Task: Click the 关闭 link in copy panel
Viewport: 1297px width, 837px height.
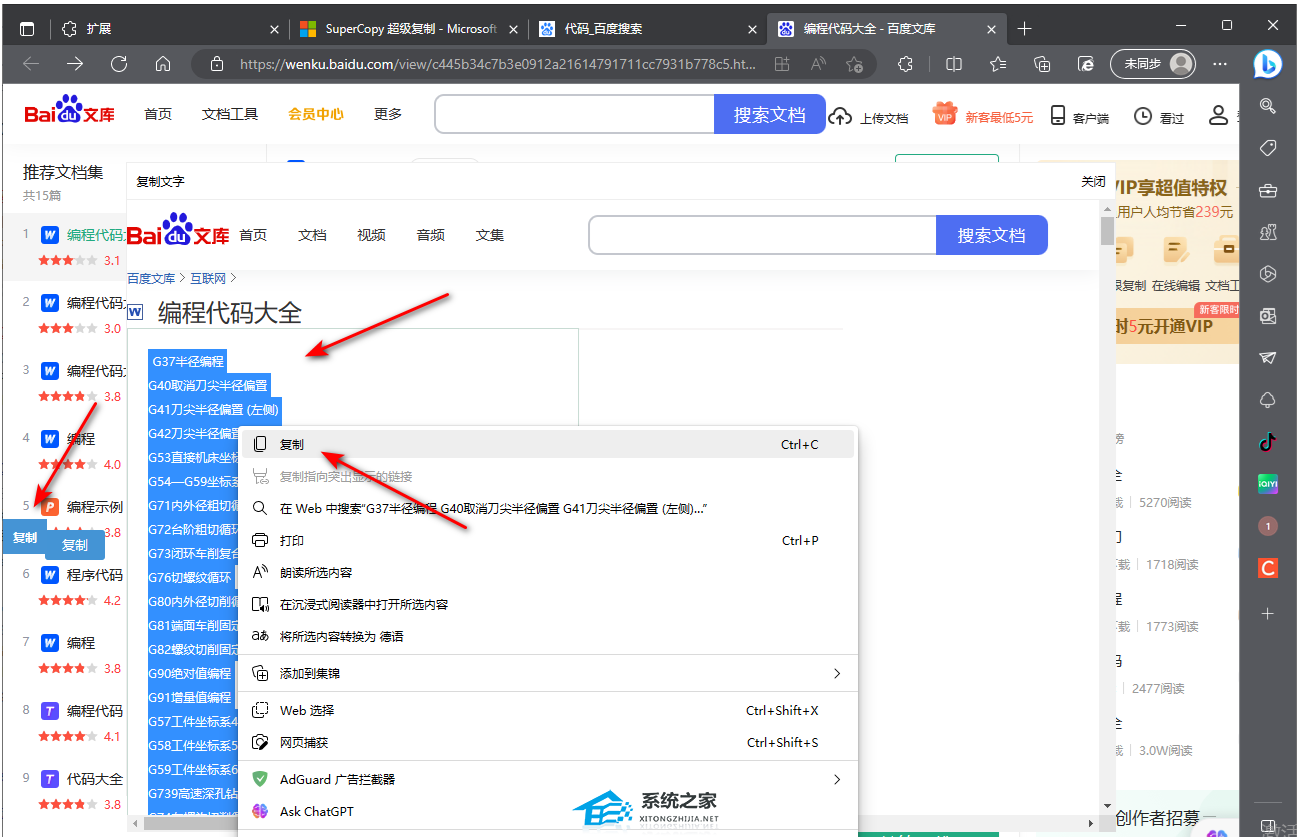Action: point(1092,181)
